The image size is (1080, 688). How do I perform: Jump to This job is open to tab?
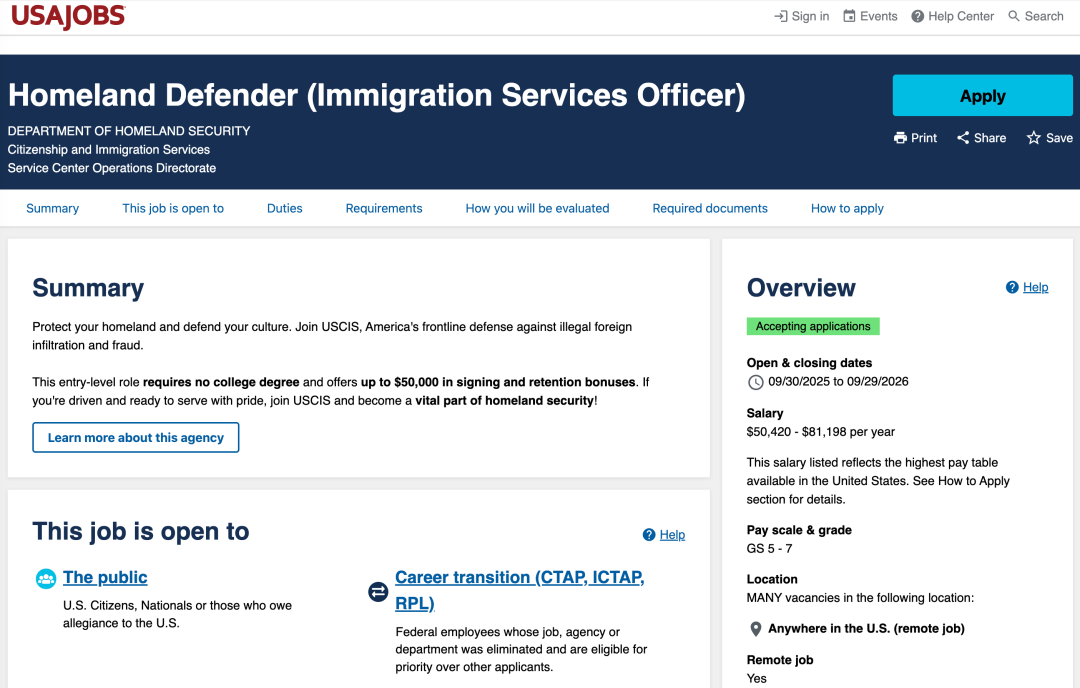point(173,208)
